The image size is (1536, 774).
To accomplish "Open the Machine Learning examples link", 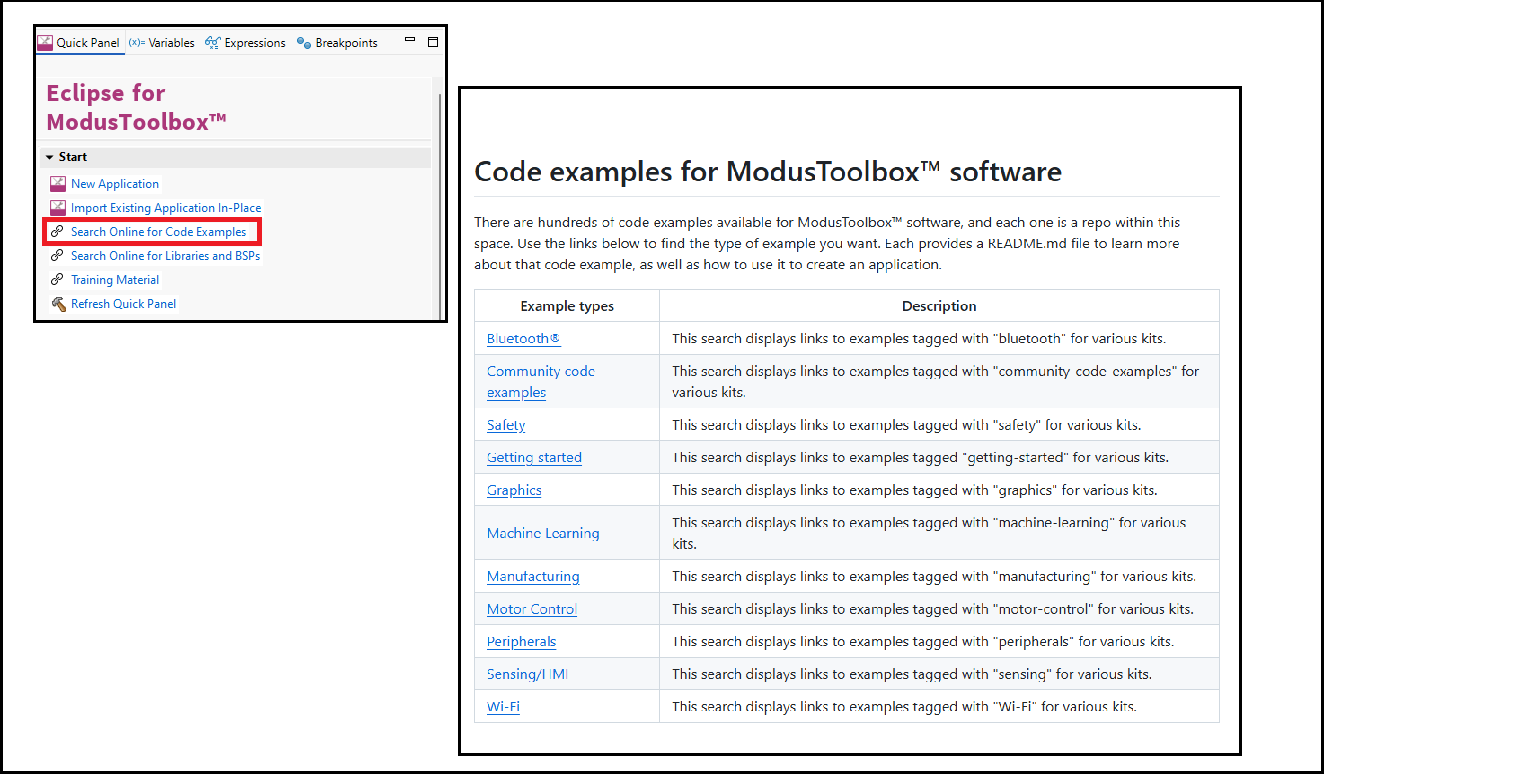I will pos(543,533).
